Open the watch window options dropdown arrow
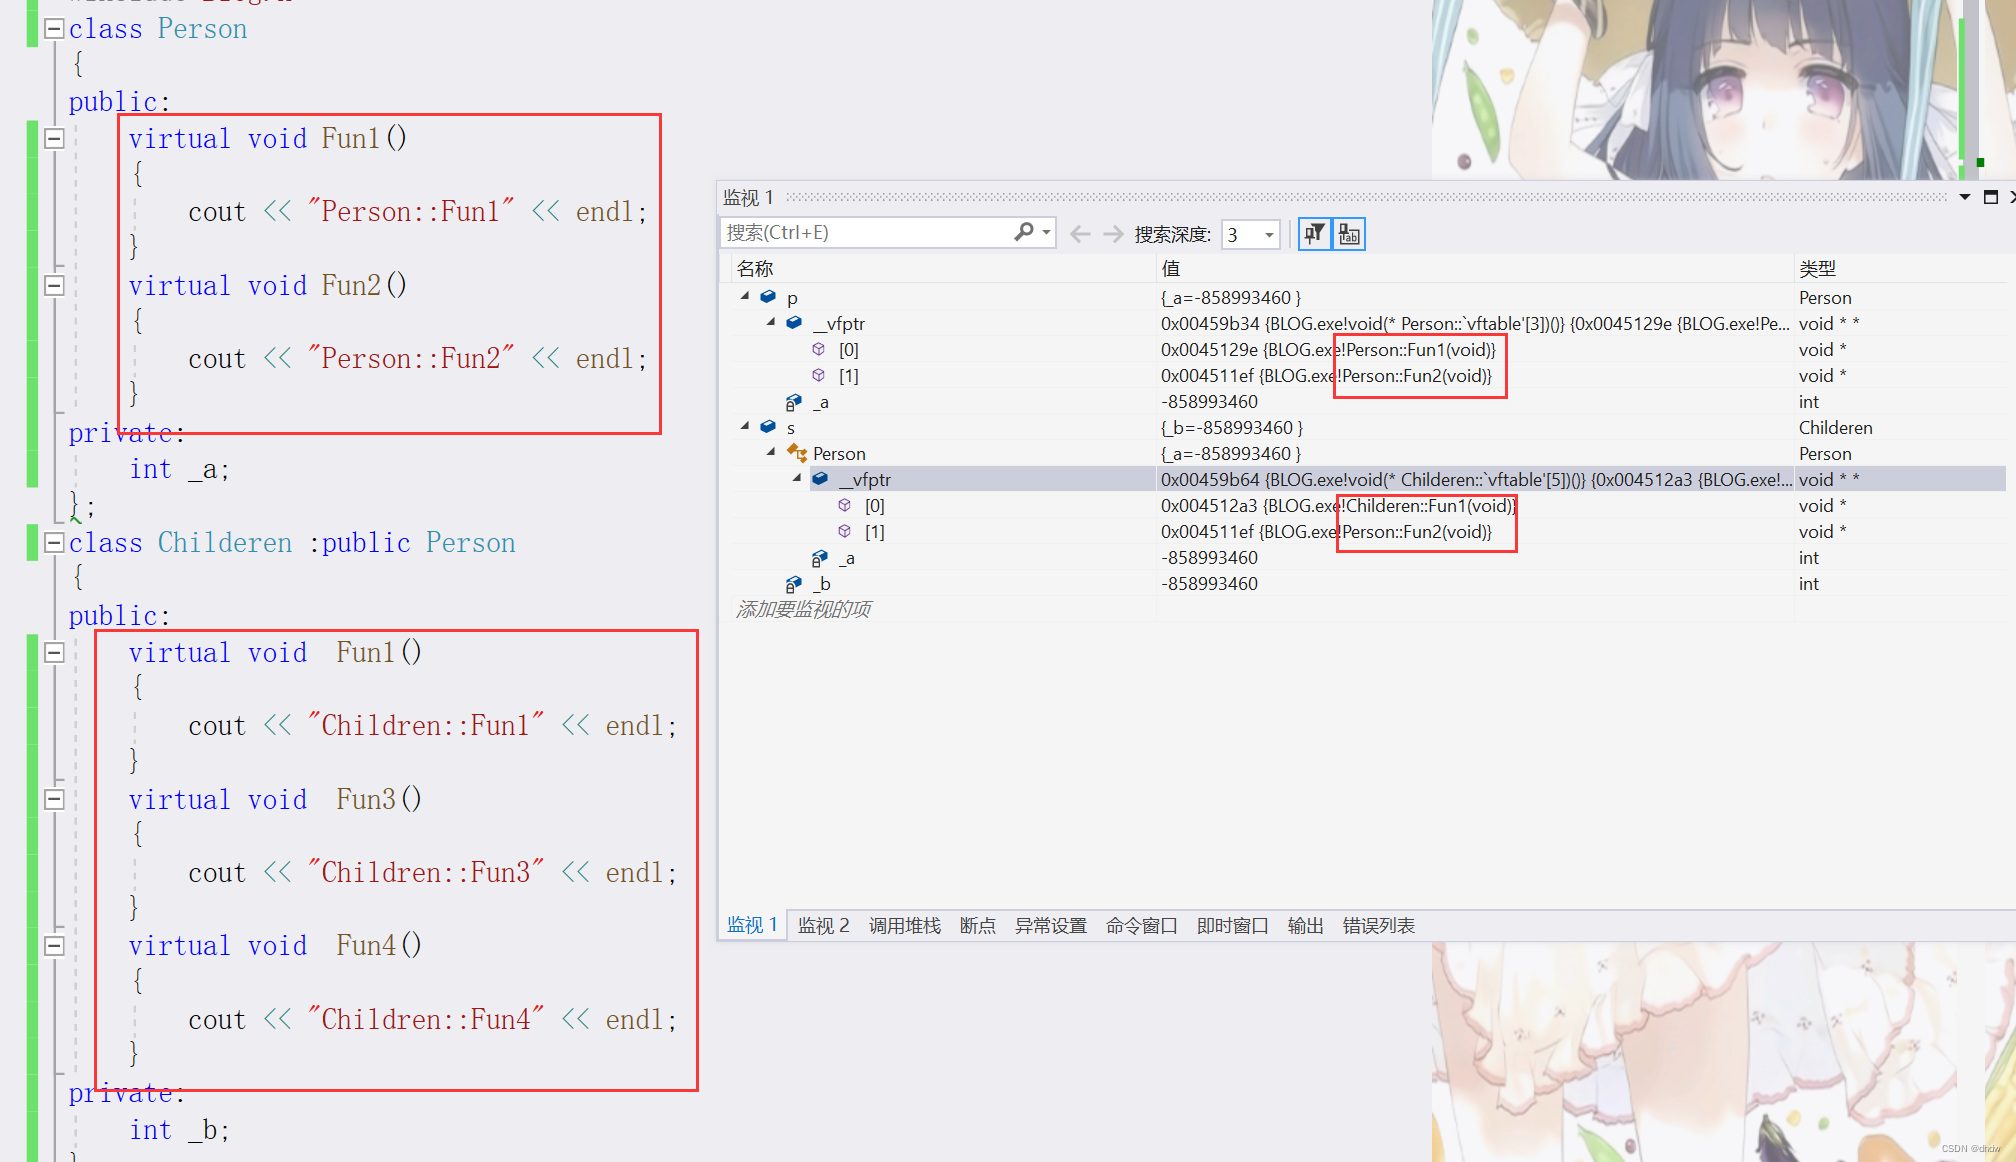The height and width of the screenshot is (1162, 2016). coord(1964,197)
